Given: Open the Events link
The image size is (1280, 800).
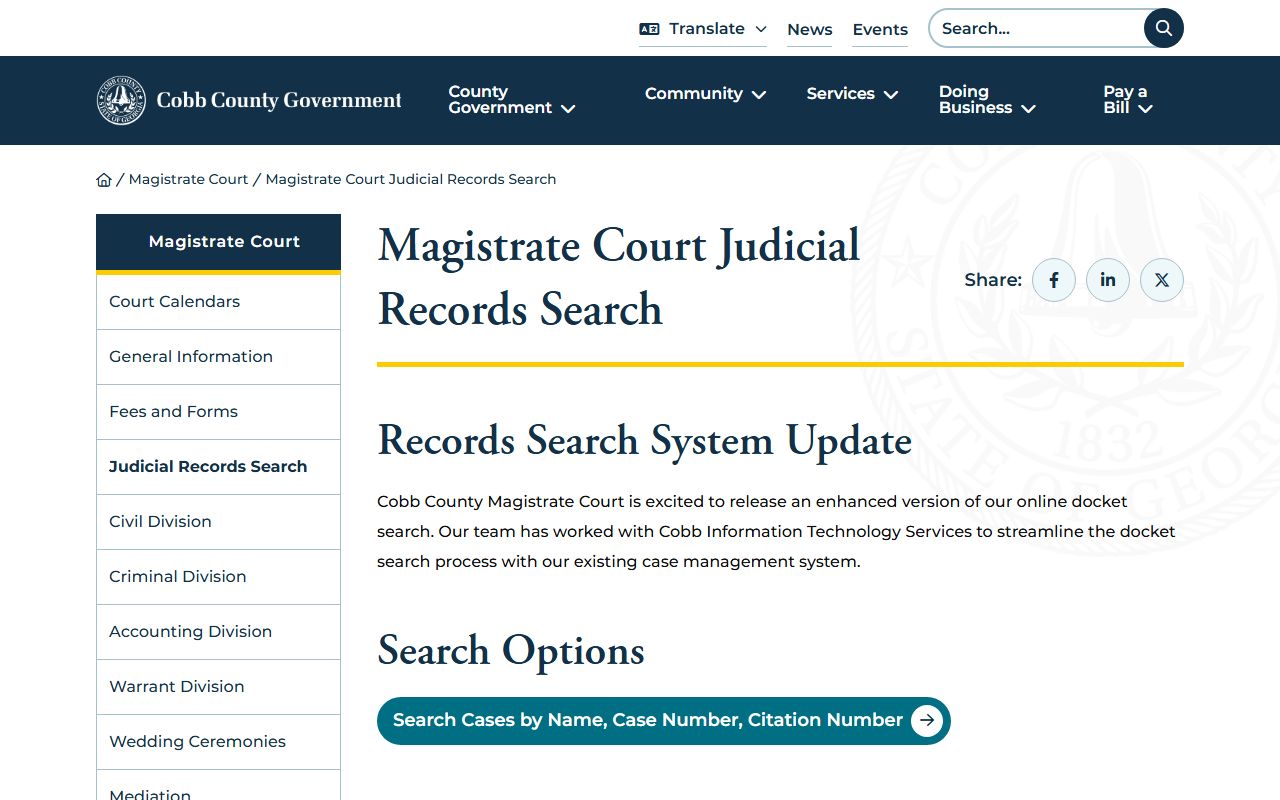Looking at the screenshot, I should tap(880, 30).
